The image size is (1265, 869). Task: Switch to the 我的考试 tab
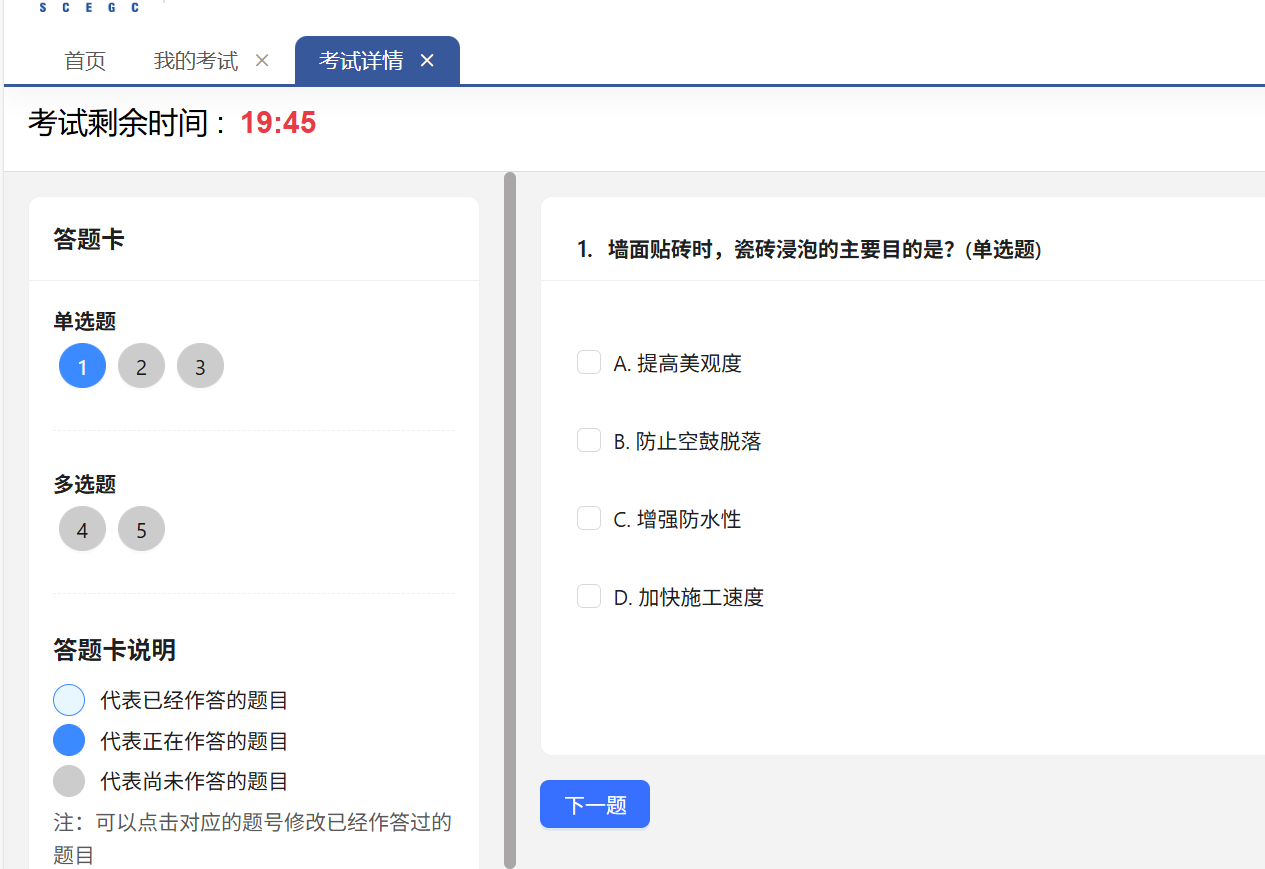[196, 61]
